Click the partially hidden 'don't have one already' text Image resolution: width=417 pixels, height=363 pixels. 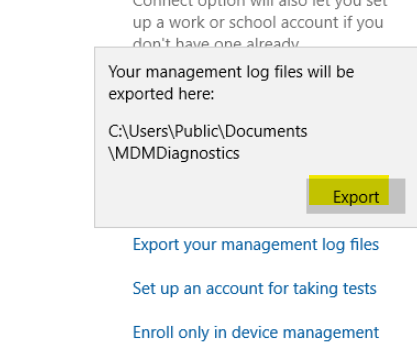pyautogui.click(x=216, y=43)
